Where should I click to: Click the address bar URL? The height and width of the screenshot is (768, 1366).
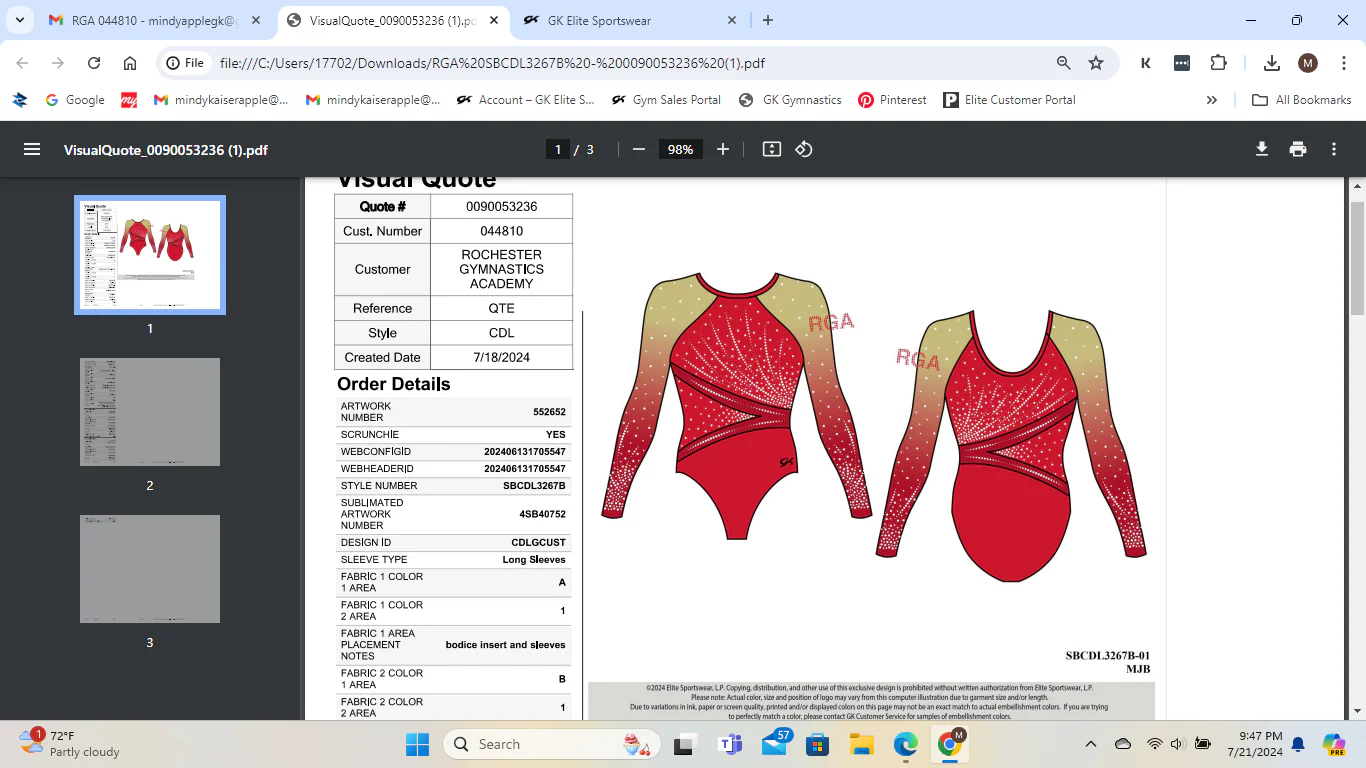(492, 63)
